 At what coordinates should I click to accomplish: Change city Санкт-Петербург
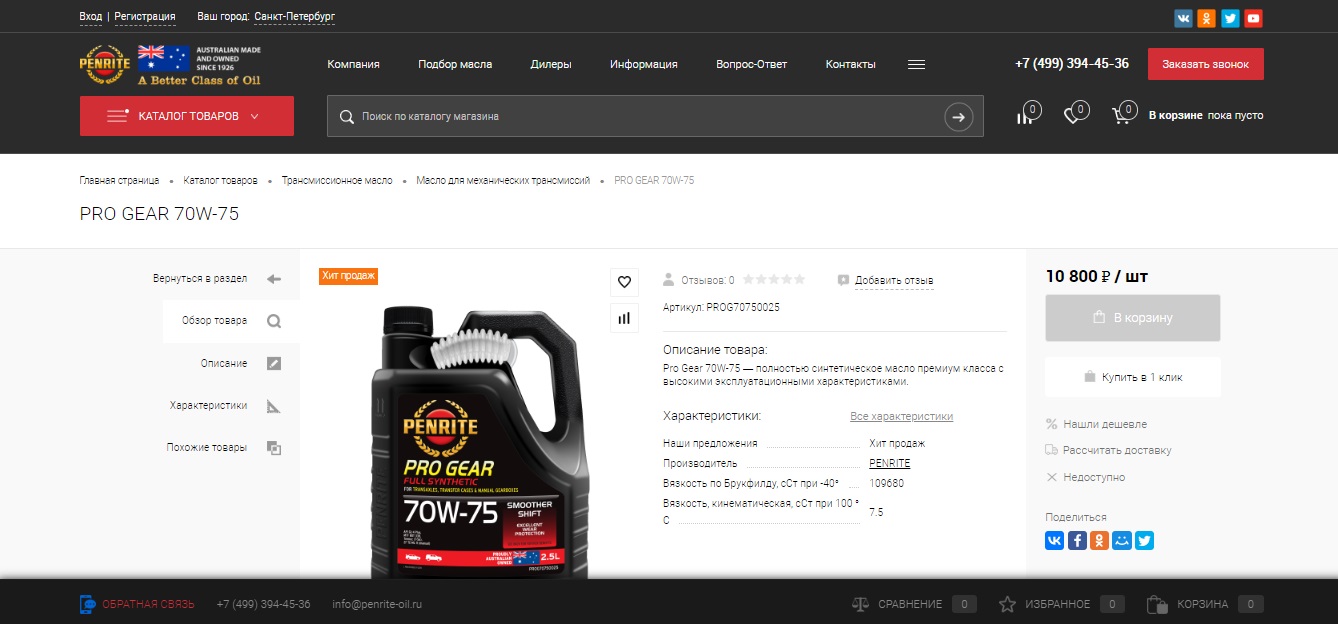[295, 17]
